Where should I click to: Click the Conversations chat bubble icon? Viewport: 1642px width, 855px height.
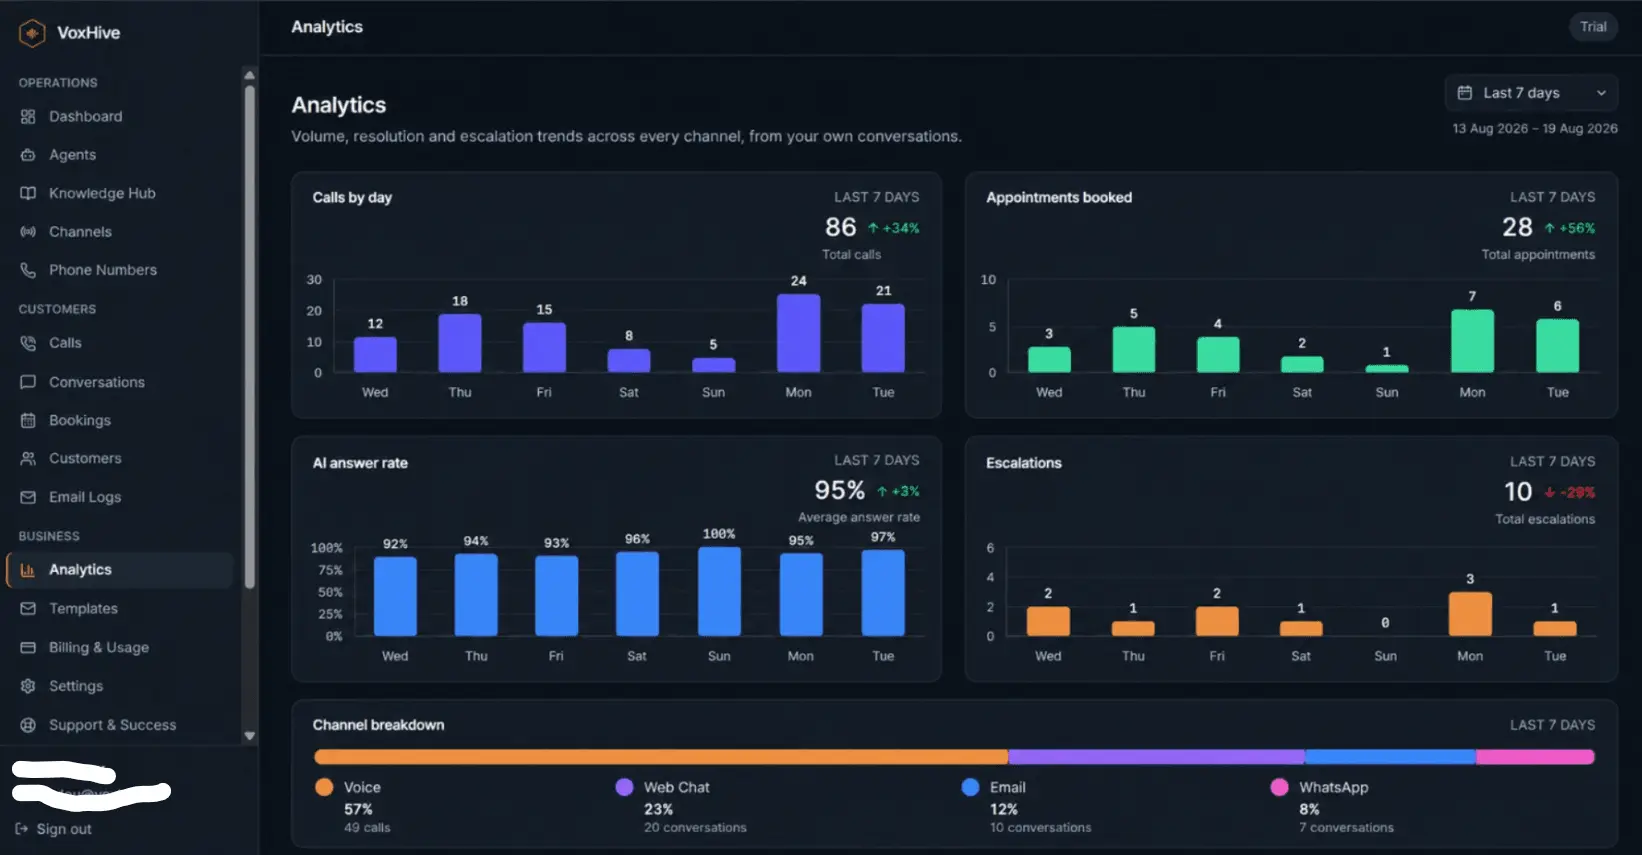[28, 382]
